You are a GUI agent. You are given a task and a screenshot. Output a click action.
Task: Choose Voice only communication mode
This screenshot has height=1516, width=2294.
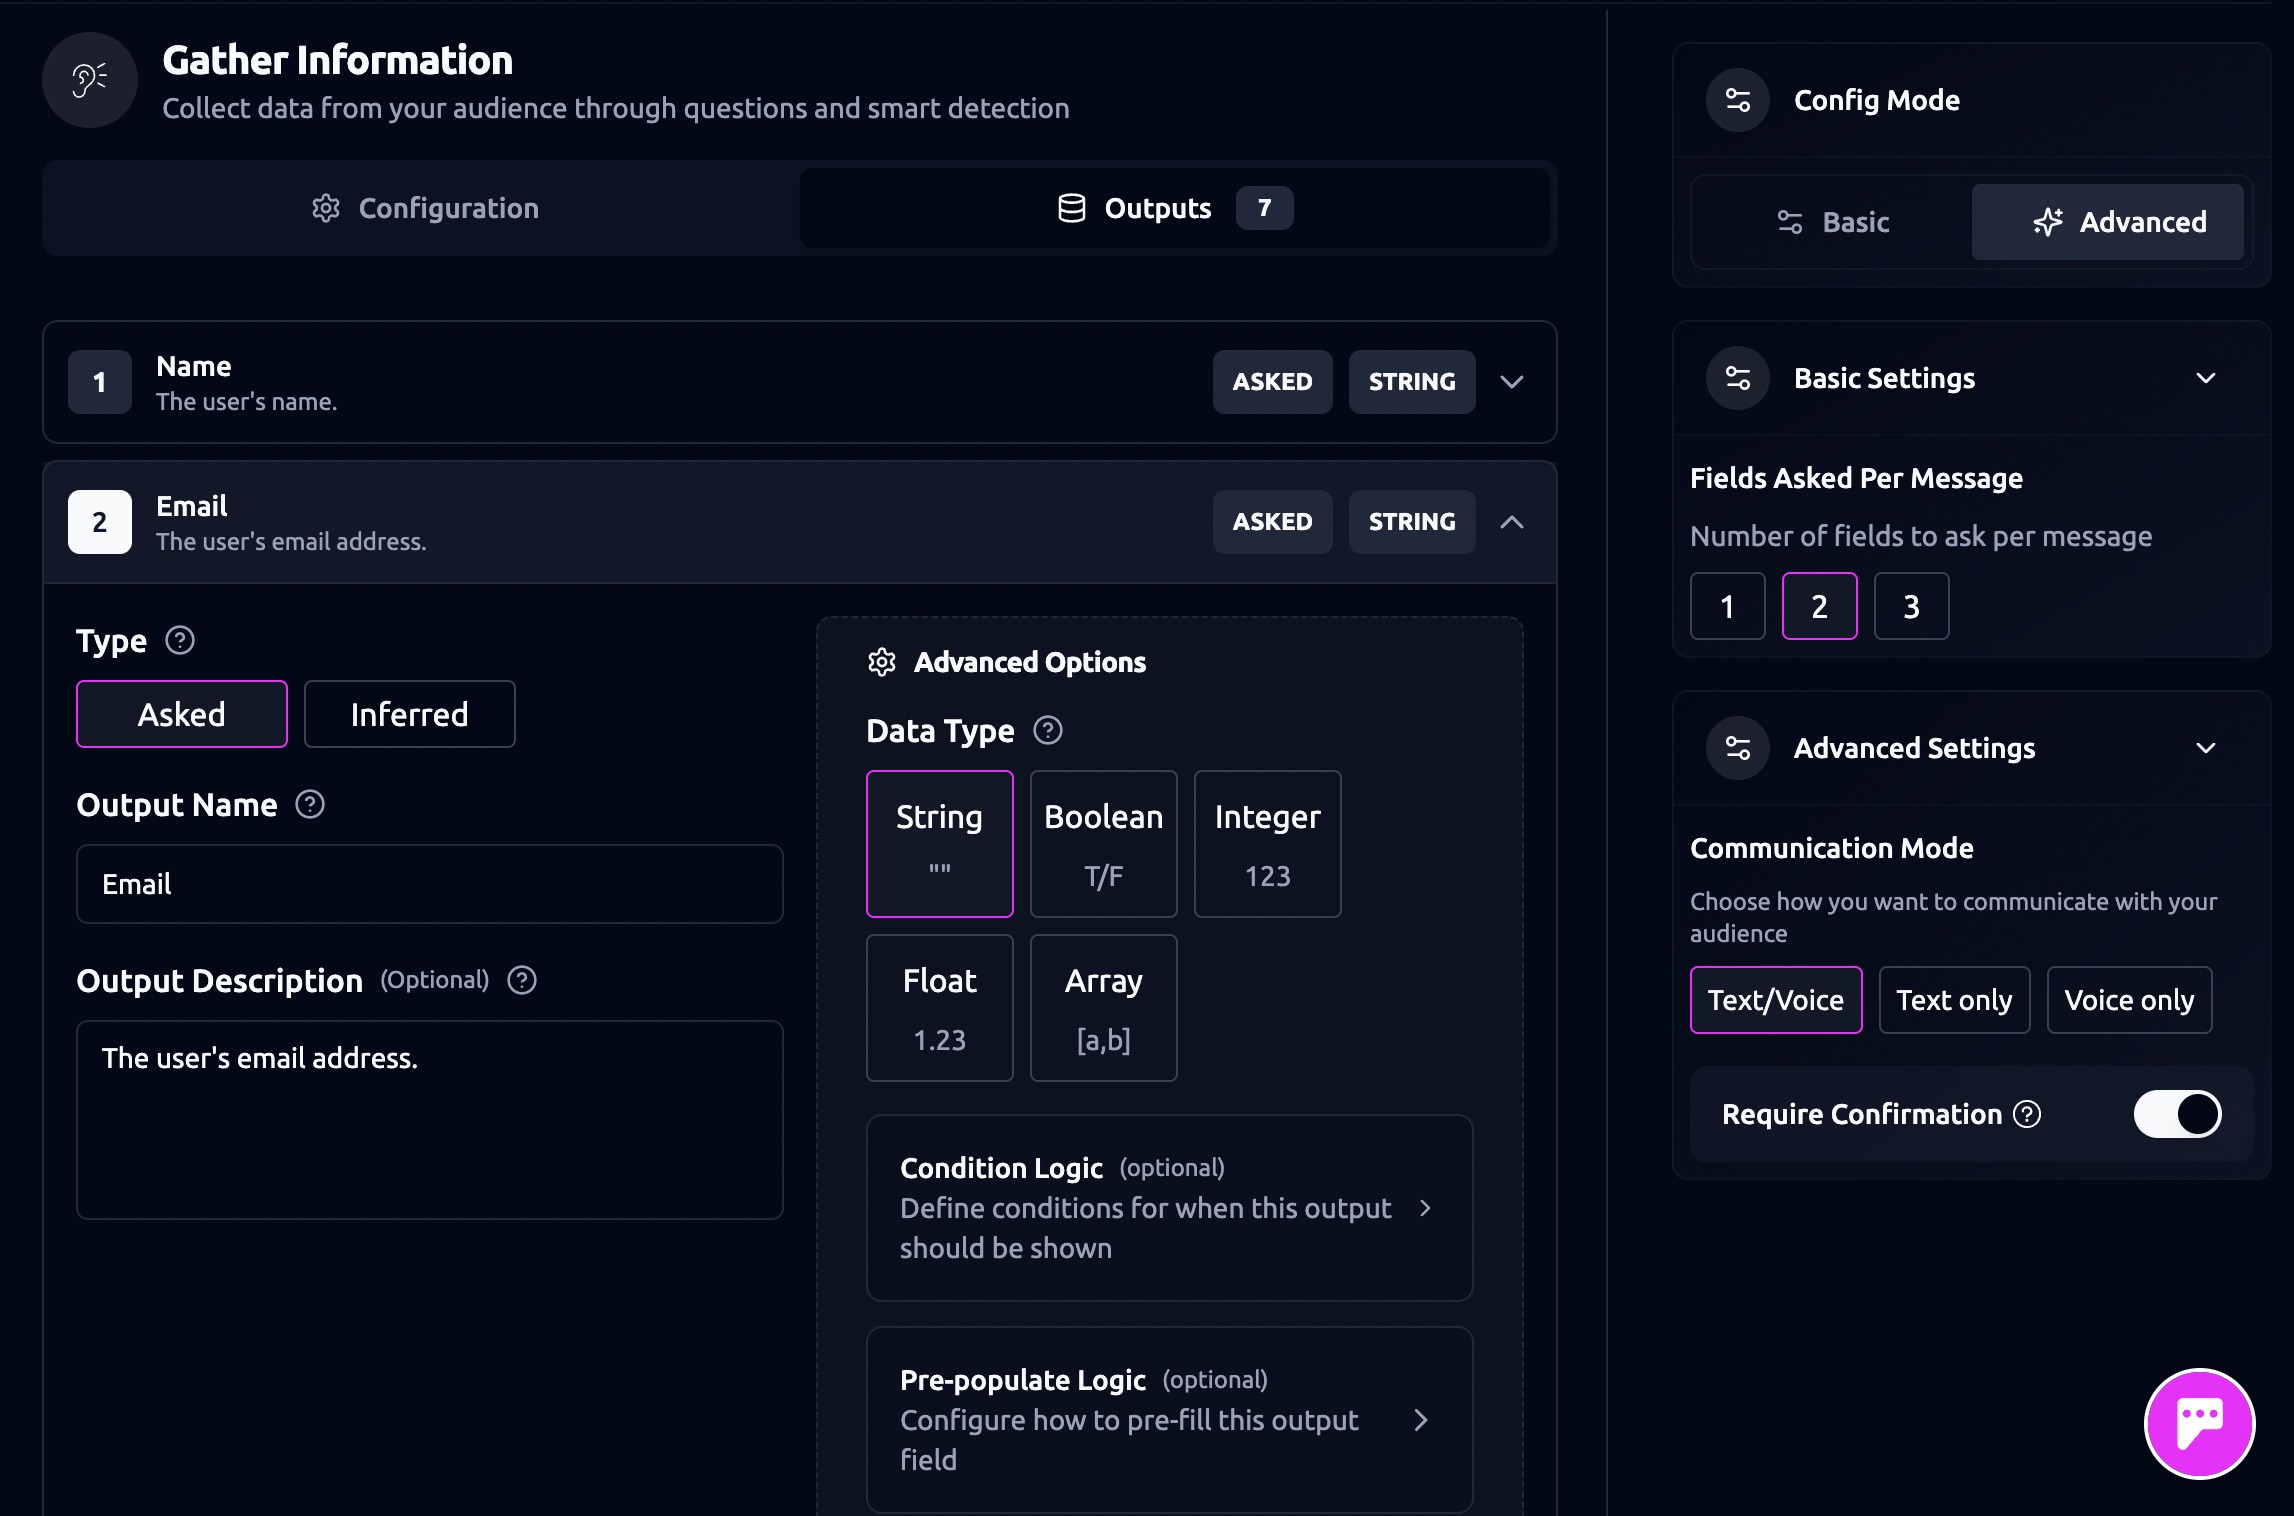tap(2128, 1000)
